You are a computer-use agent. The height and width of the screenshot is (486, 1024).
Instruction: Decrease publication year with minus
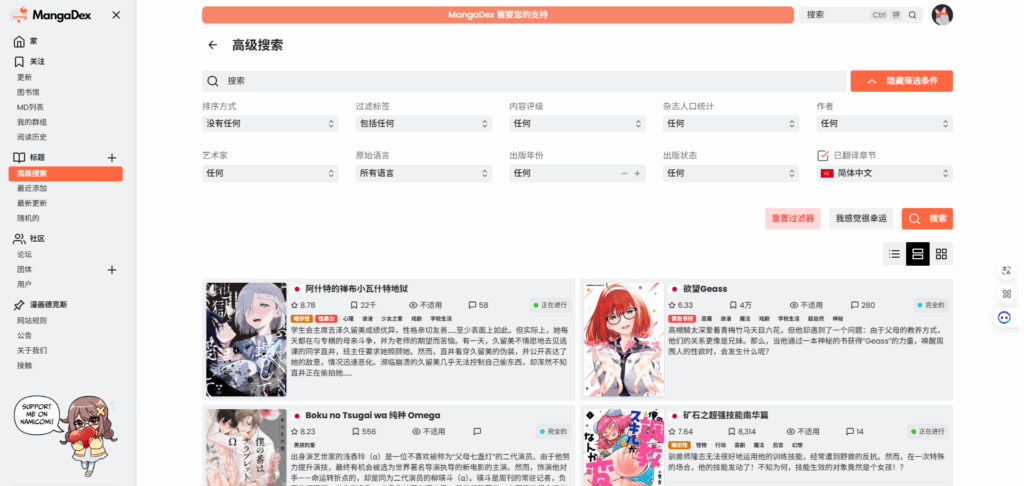pyautogui.click(x=624, y=174)
